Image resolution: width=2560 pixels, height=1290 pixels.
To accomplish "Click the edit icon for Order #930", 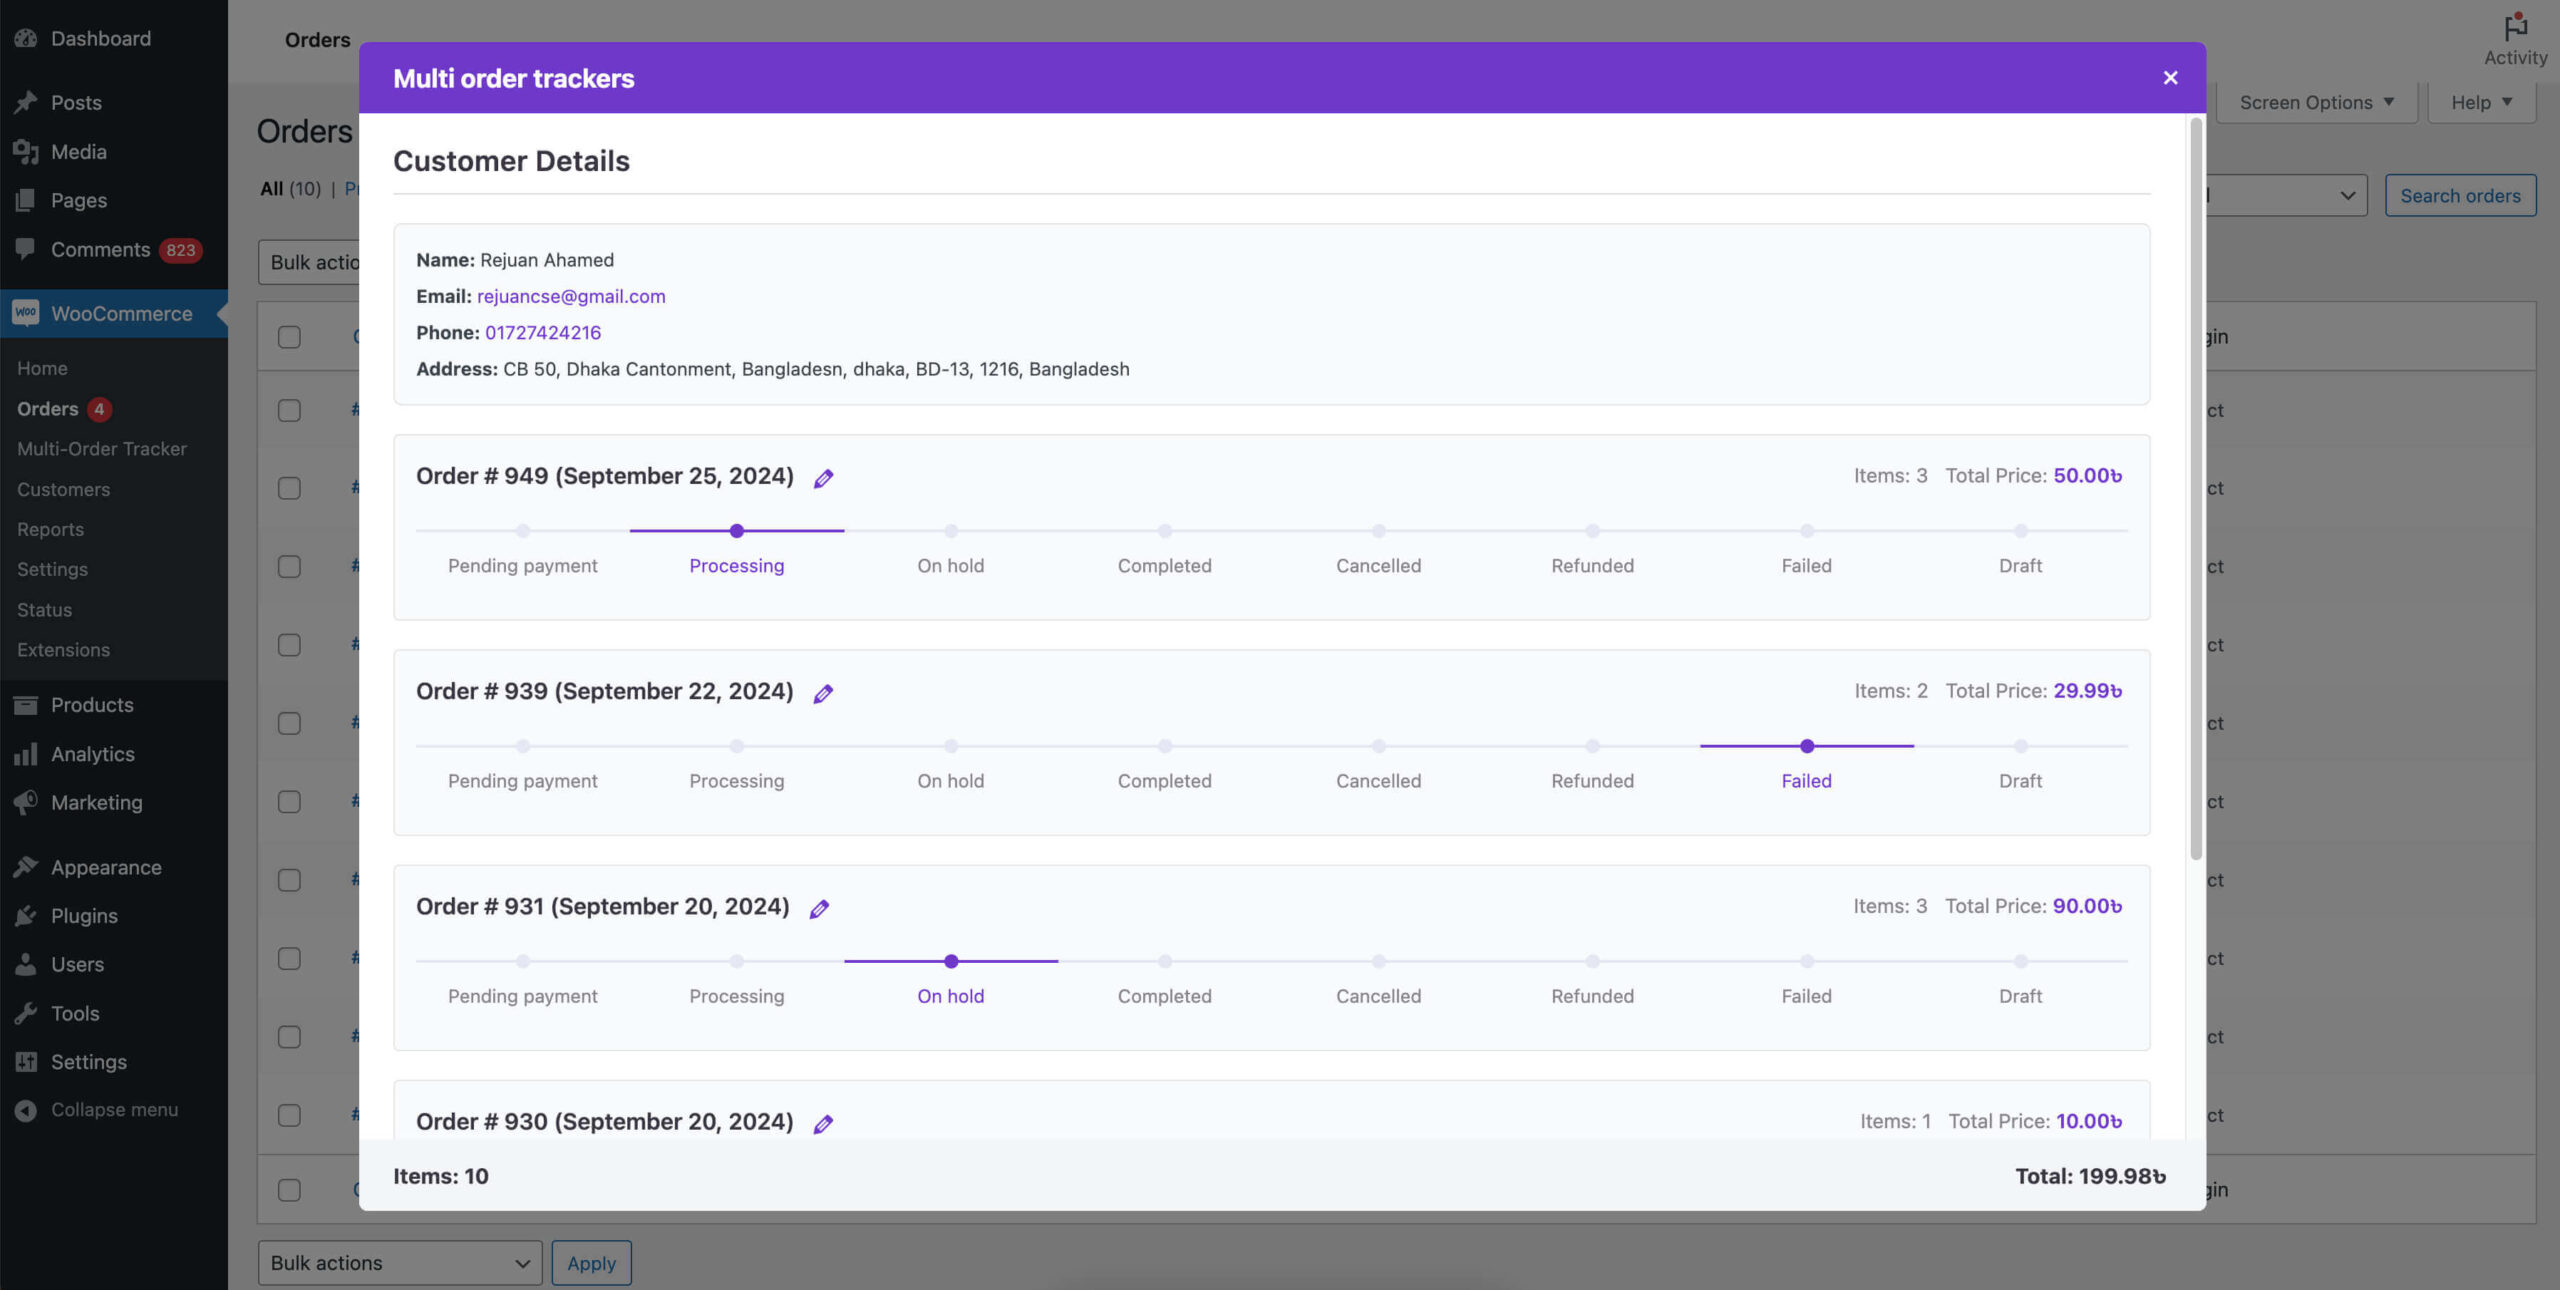I will click(824, 1124).
